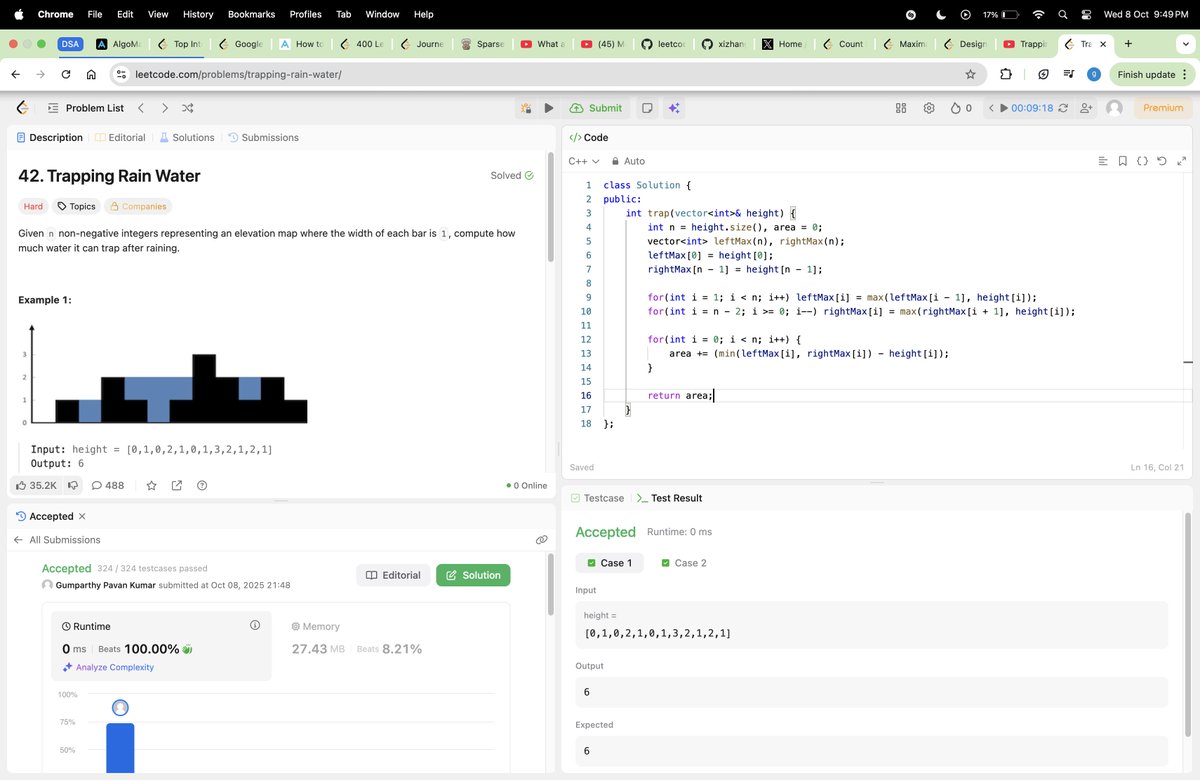
Task: Click Finish update button
Action: click(1154, 74)
